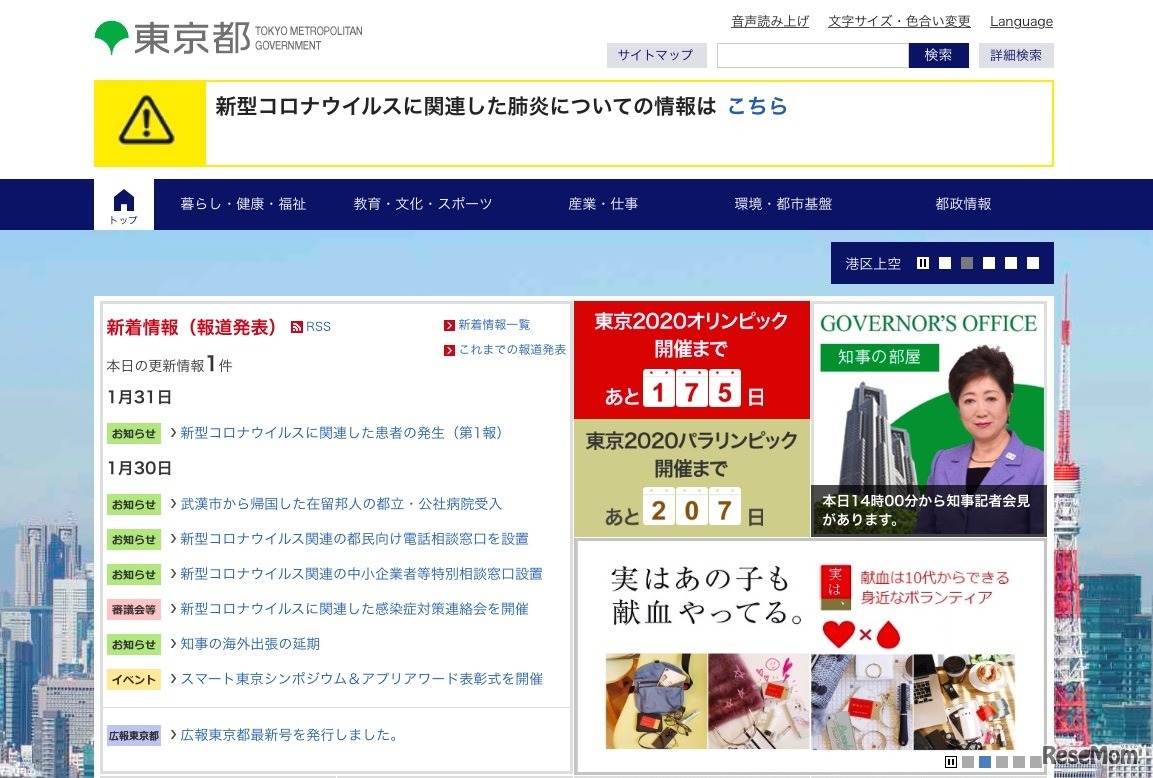Open the 文字サイズ・色合い変更 settings
The width and height of the screenshot is (1153, 778).
(x=898, y=20)
